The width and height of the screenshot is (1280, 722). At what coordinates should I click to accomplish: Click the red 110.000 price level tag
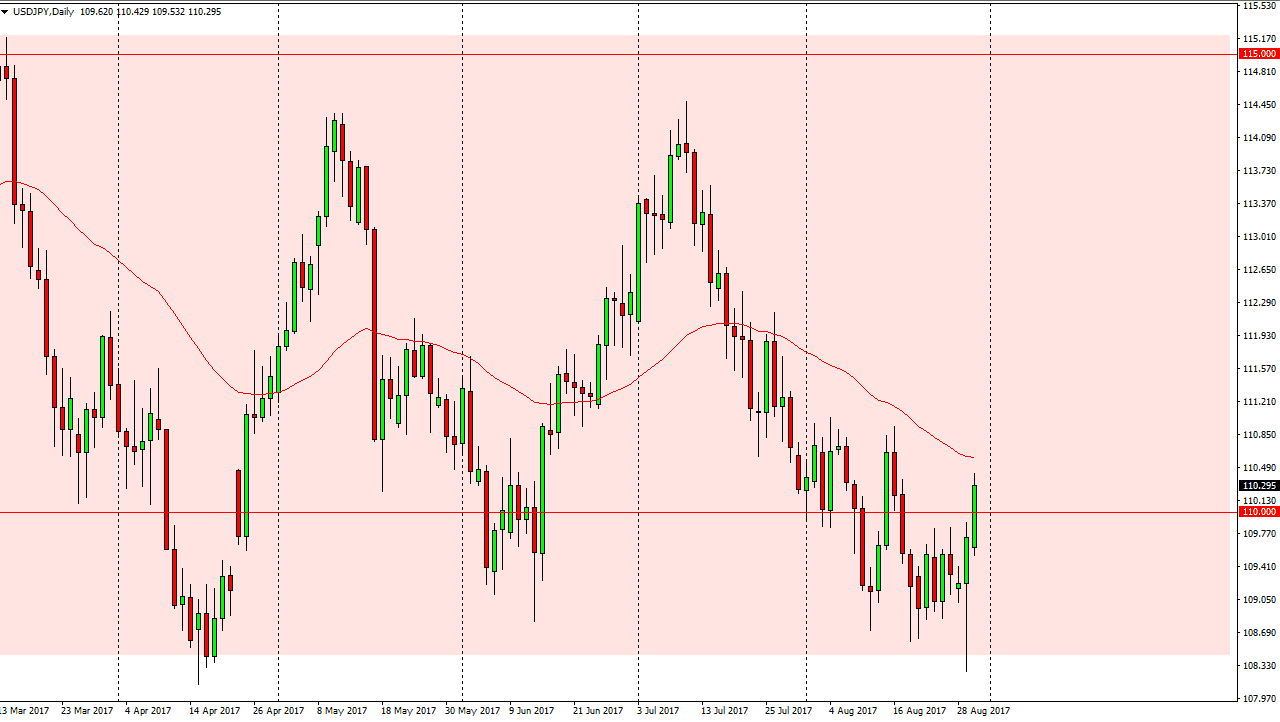[x=1257, y=512]
